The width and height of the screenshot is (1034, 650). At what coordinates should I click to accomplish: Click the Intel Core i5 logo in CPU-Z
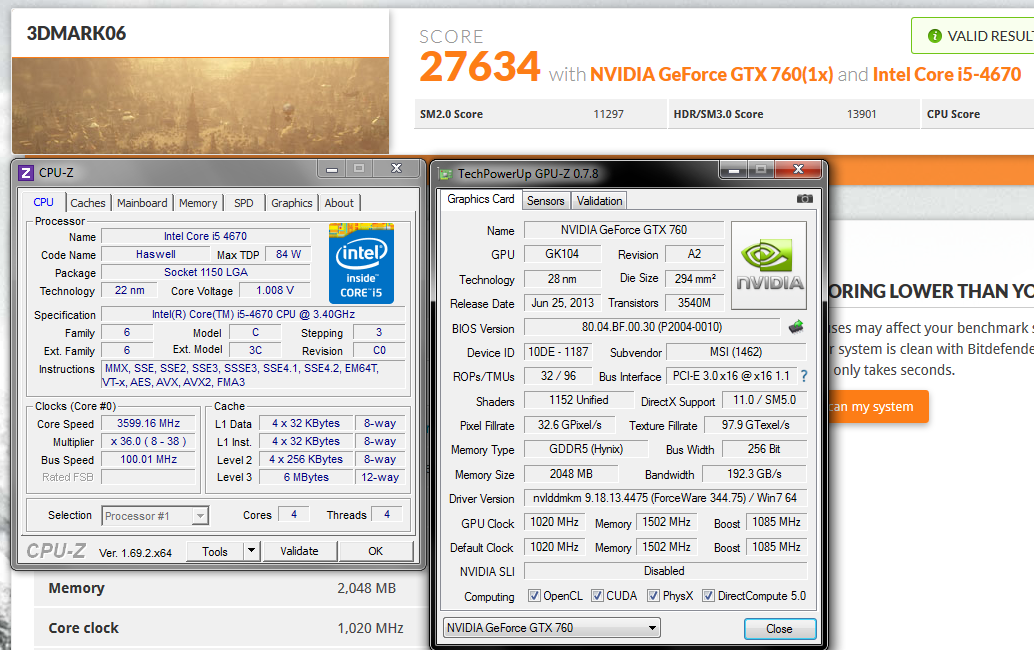click(361, 264)
